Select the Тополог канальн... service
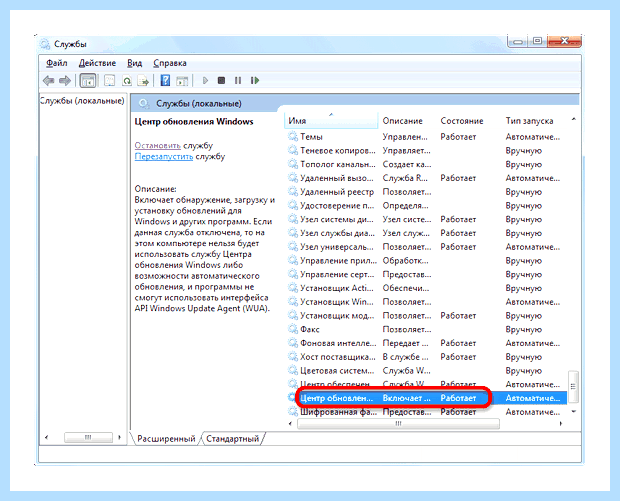This screenshot has height=501, width=620. 426,164
